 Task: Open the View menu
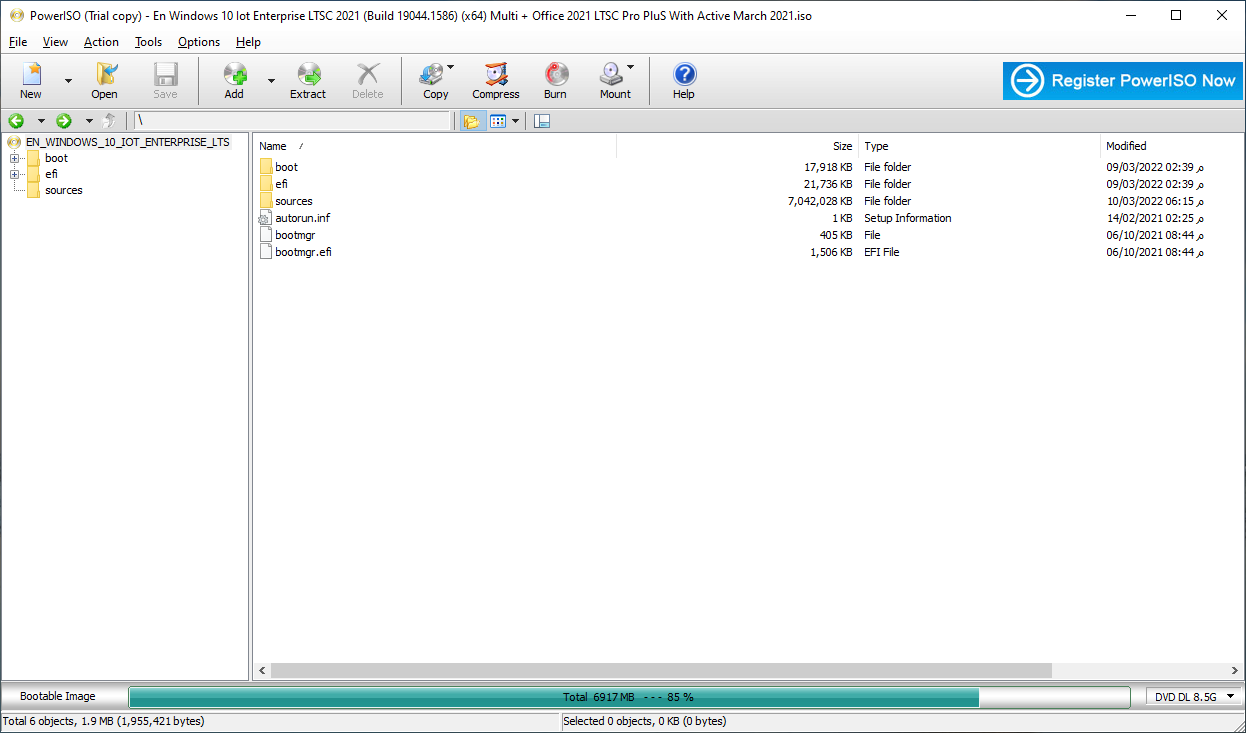tap(55, 42)
